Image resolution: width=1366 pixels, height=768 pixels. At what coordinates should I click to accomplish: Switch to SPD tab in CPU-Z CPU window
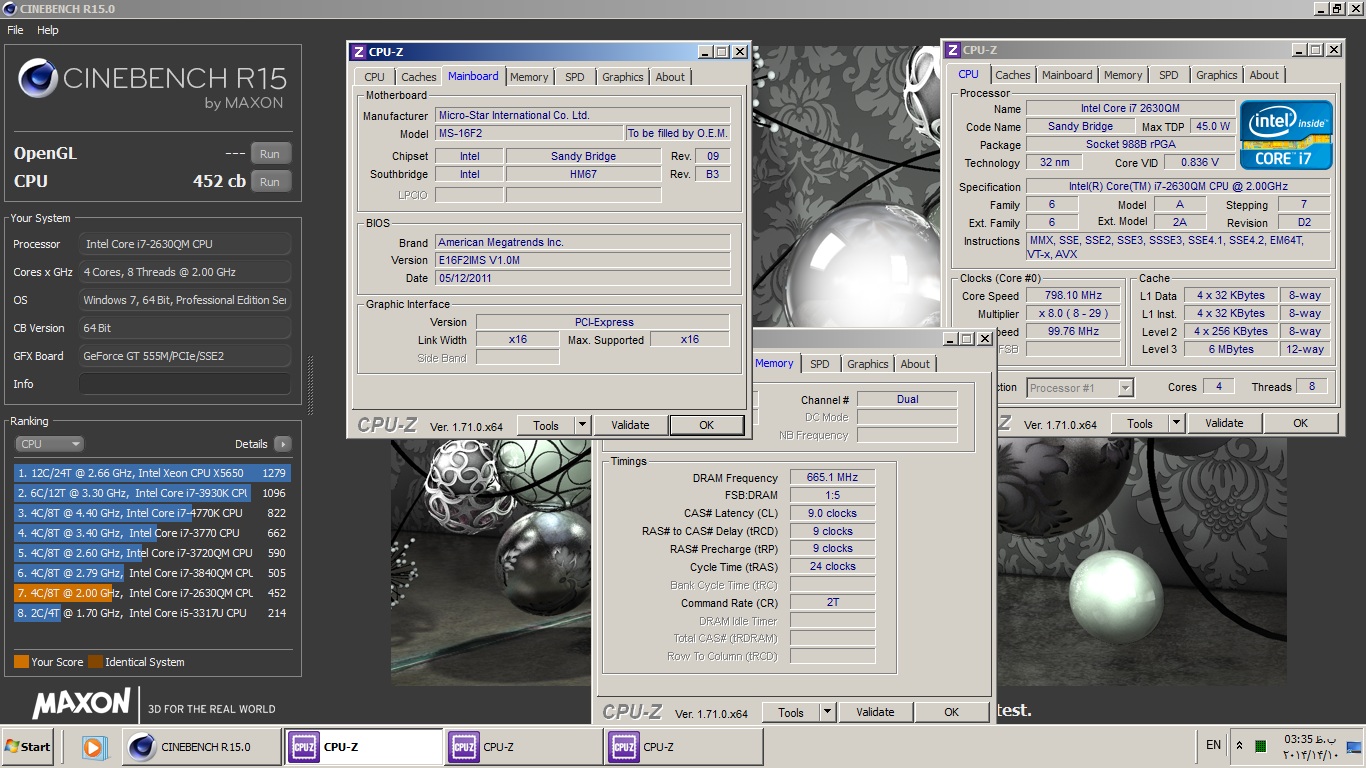pos(1169,75)
